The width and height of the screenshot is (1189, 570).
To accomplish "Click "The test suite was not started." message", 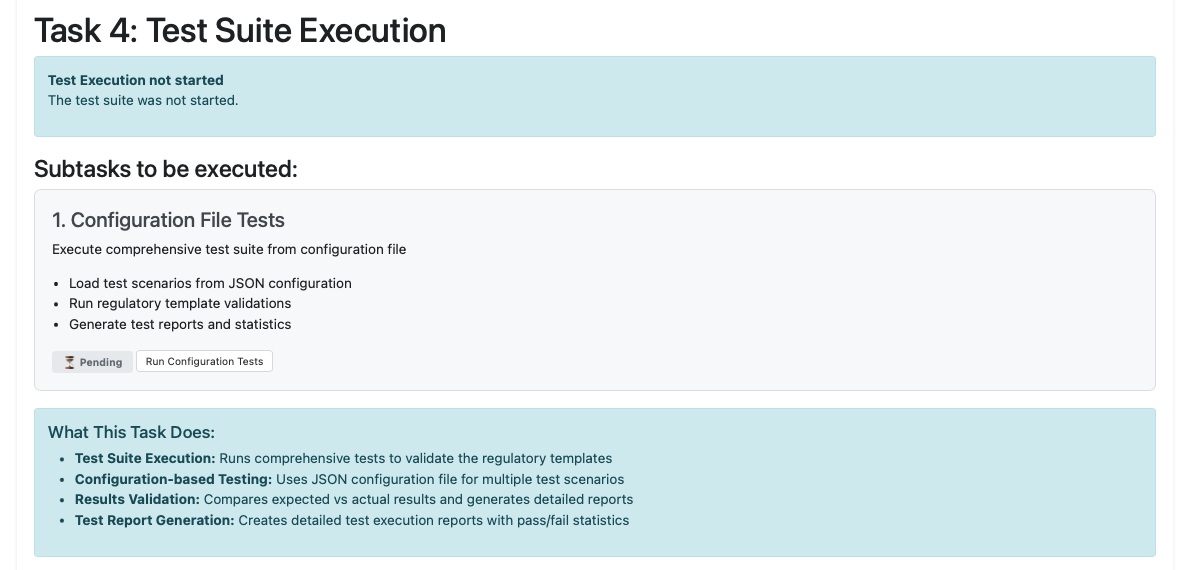I will (143, 100).
